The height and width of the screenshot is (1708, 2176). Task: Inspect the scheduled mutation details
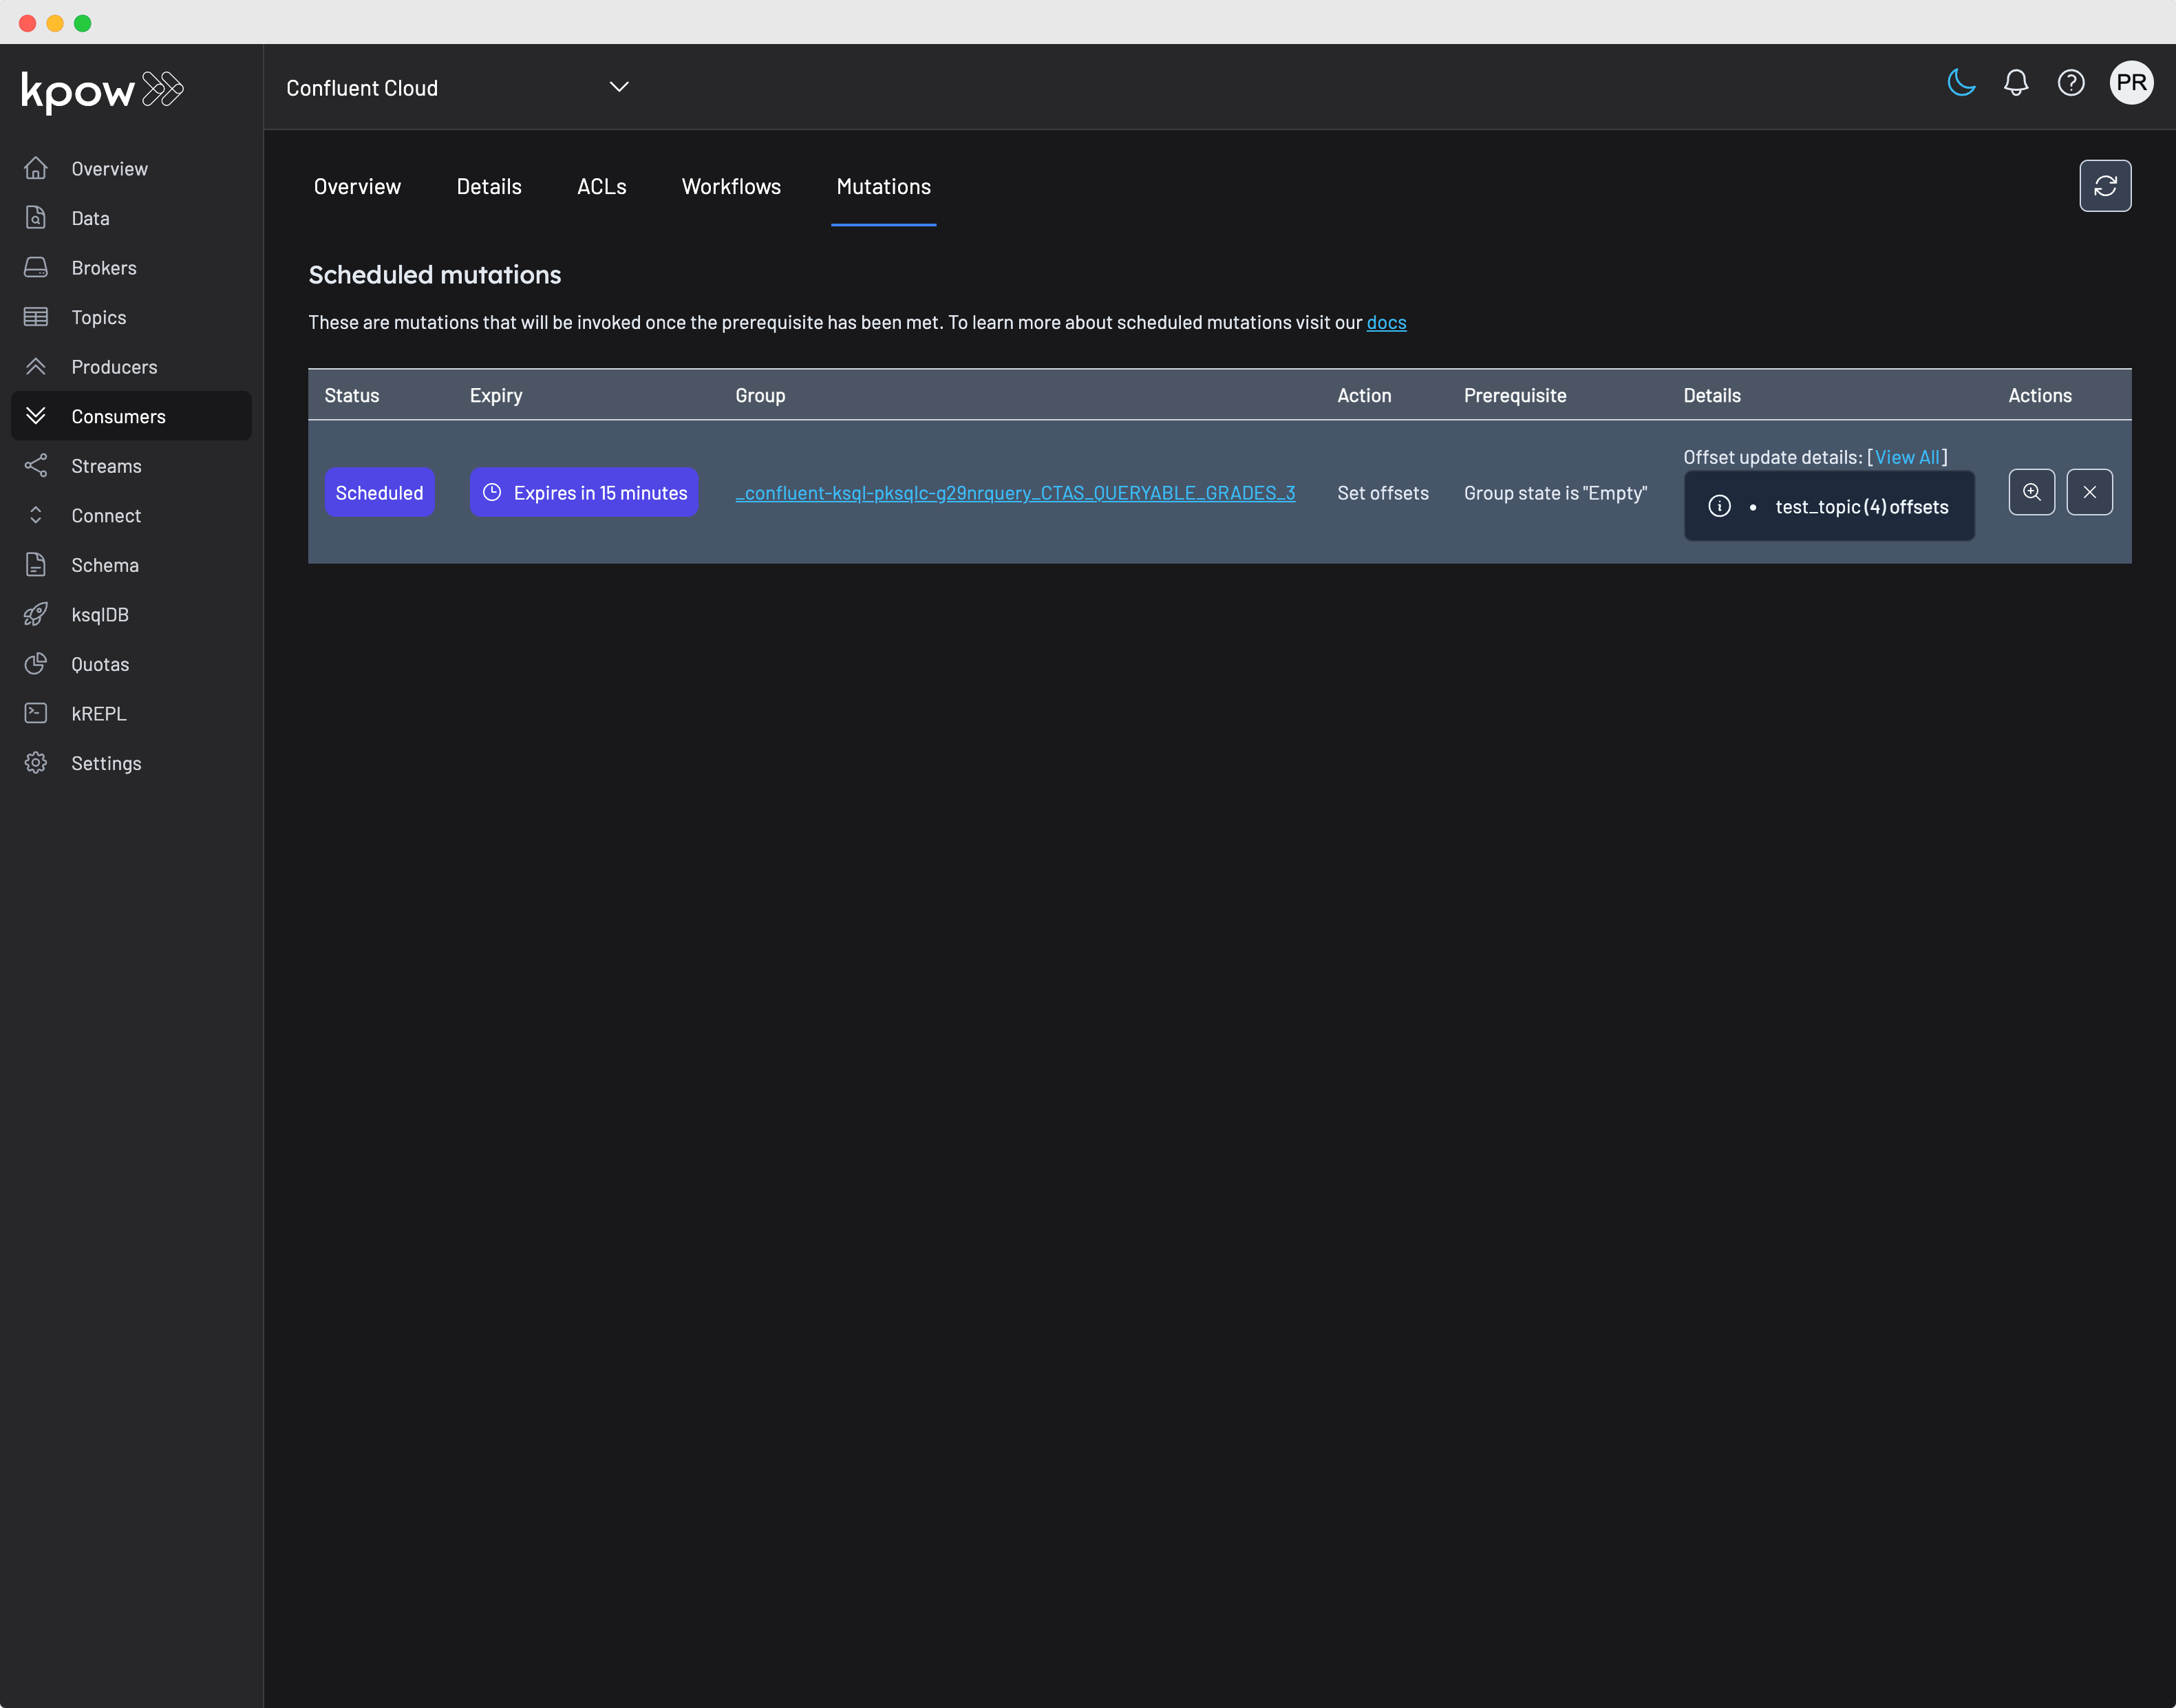2032,492
